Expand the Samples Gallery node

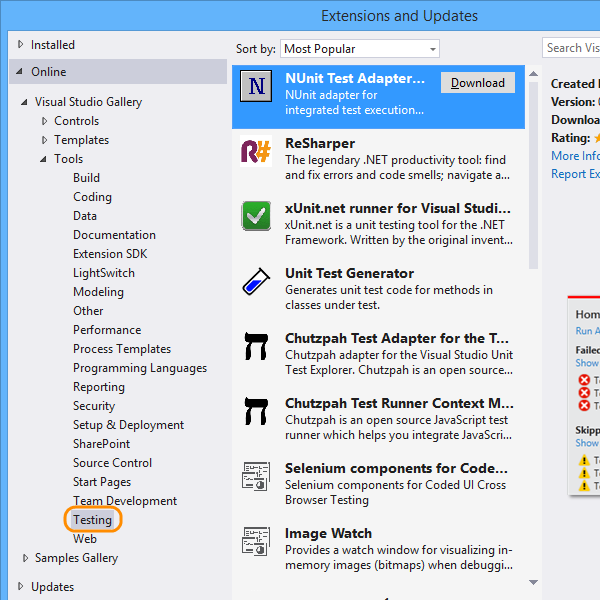click(x=26, y=558)
